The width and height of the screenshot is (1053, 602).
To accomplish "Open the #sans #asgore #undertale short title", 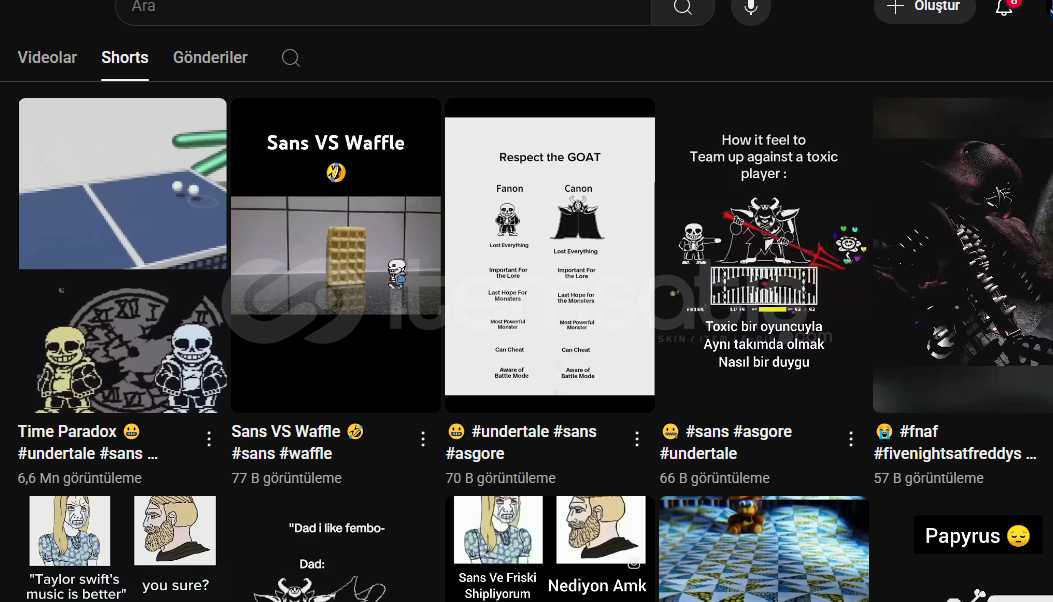I will pos(726,442).
